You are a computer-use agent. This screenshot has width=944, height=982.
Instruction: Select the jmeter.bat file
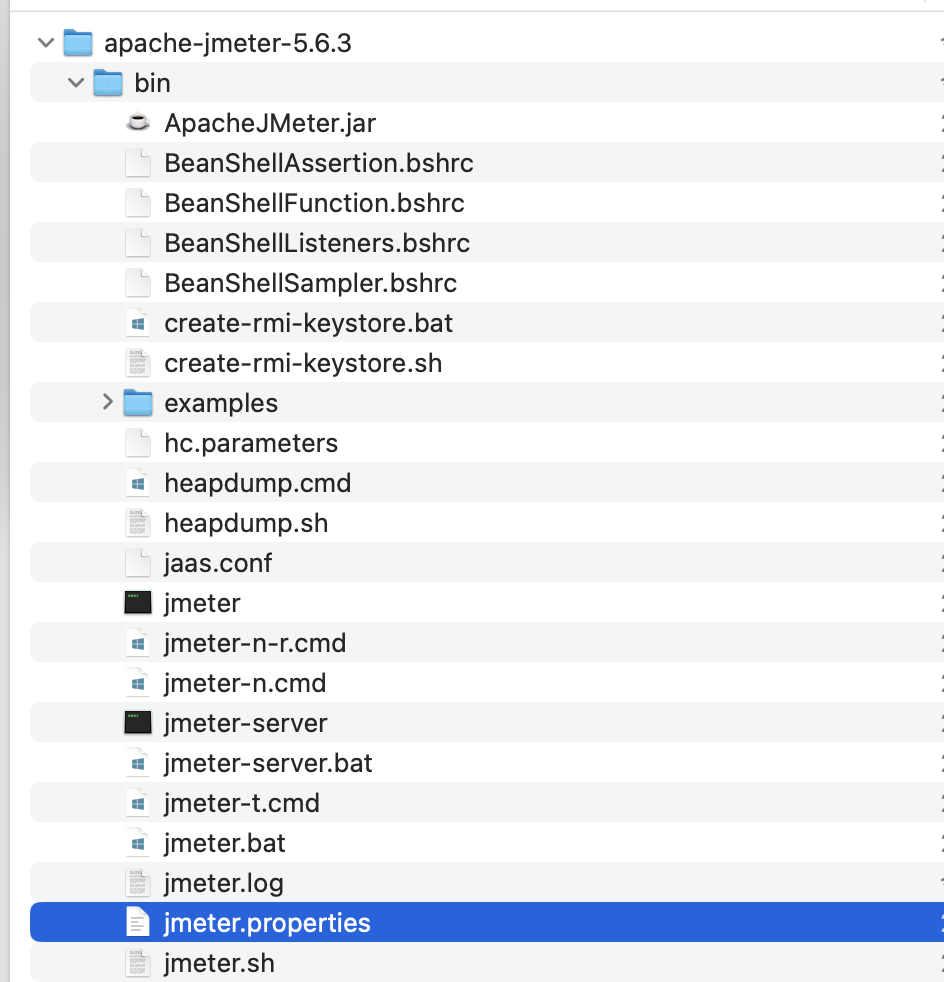click(487, 843)
